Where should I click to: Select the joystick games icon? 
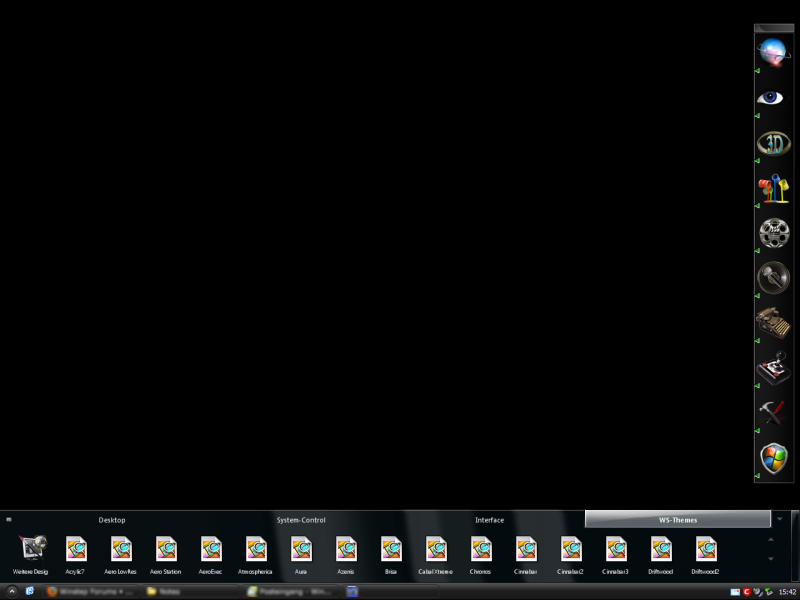(773, 369)
